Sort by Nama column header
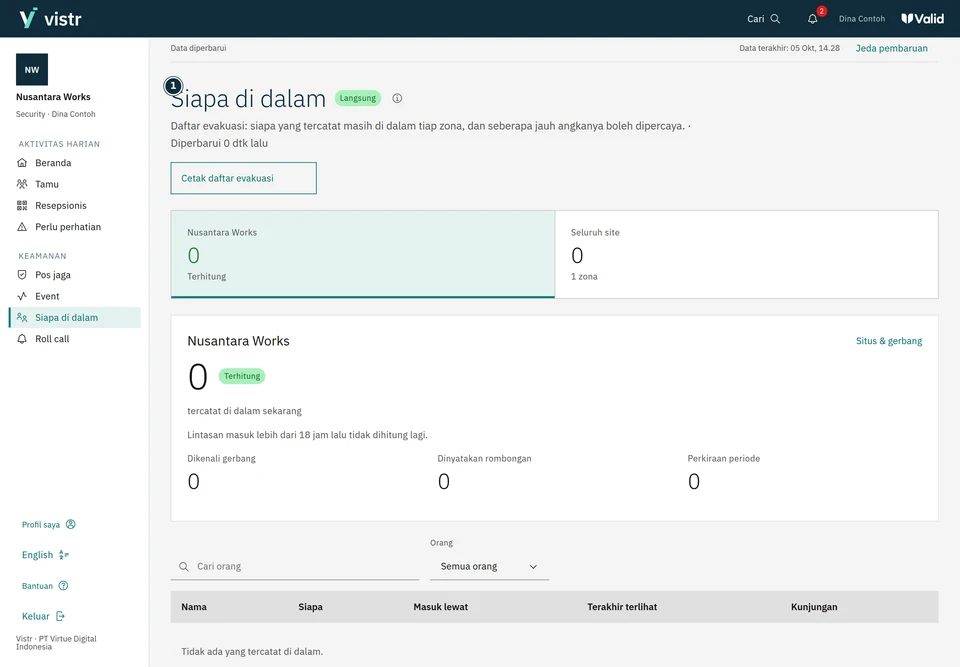960x667 pixels. click(194, 607)
